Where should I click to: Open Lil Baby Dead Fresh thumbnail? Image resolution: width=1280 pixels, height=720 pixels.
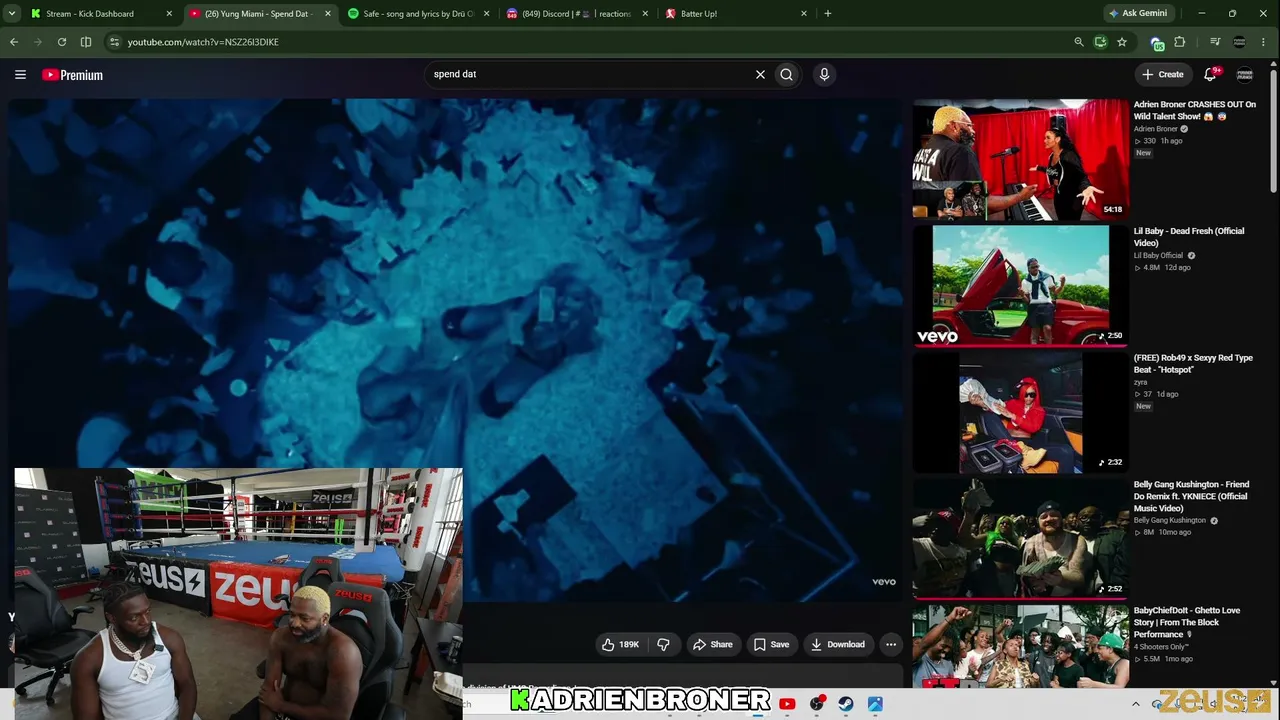[x=1020, y=286]
